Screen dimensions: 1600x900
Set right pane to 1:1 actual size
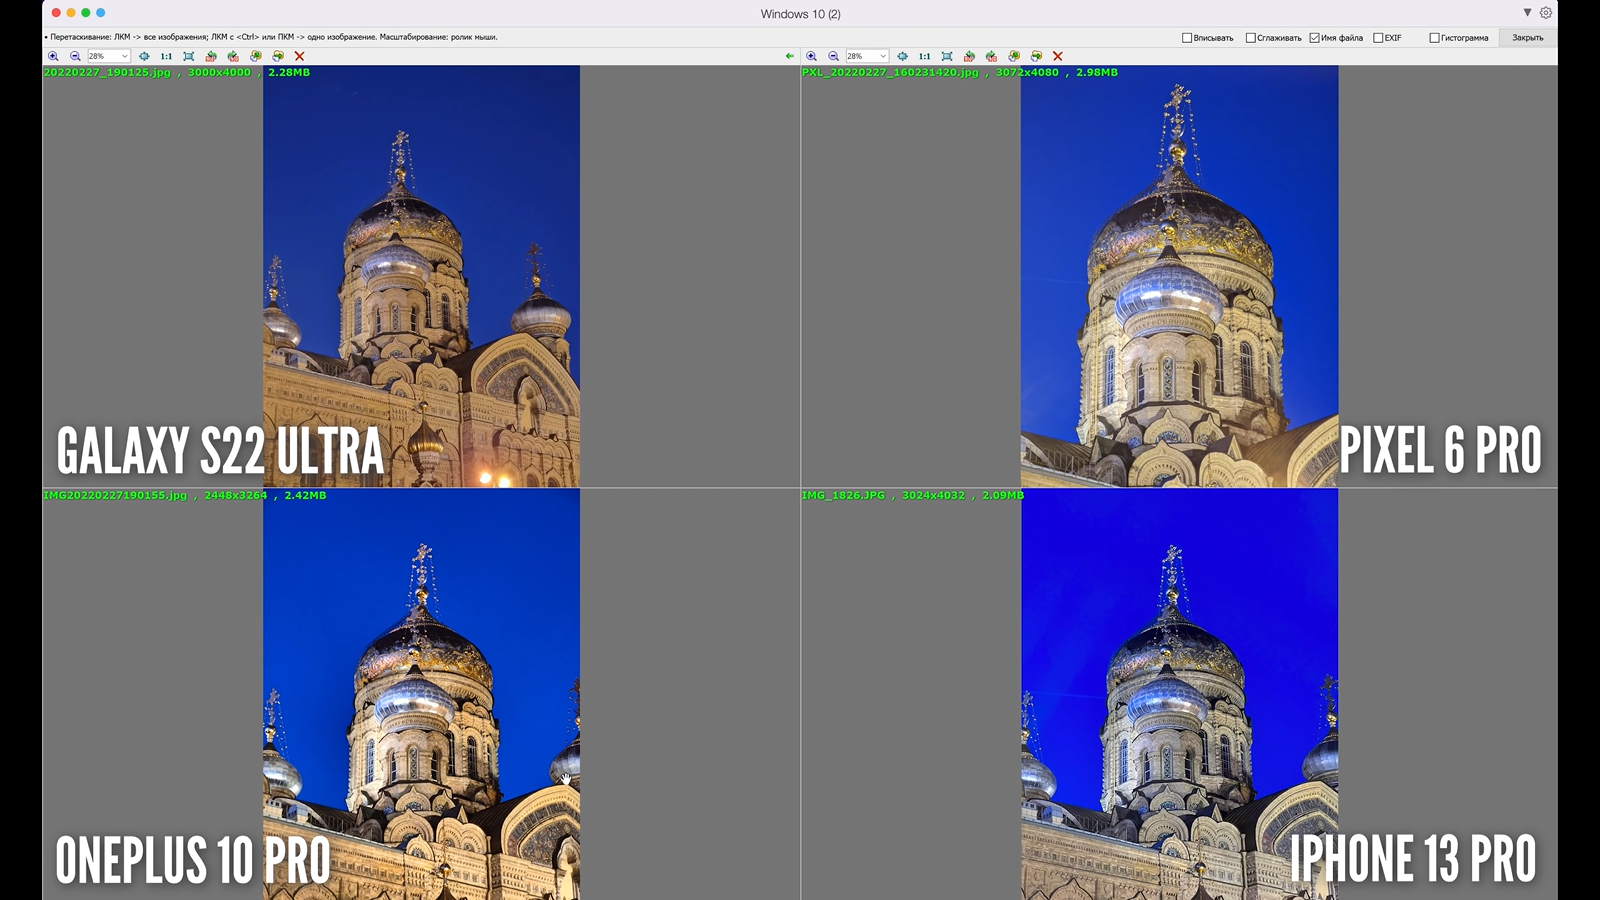(x=924, y=56)
